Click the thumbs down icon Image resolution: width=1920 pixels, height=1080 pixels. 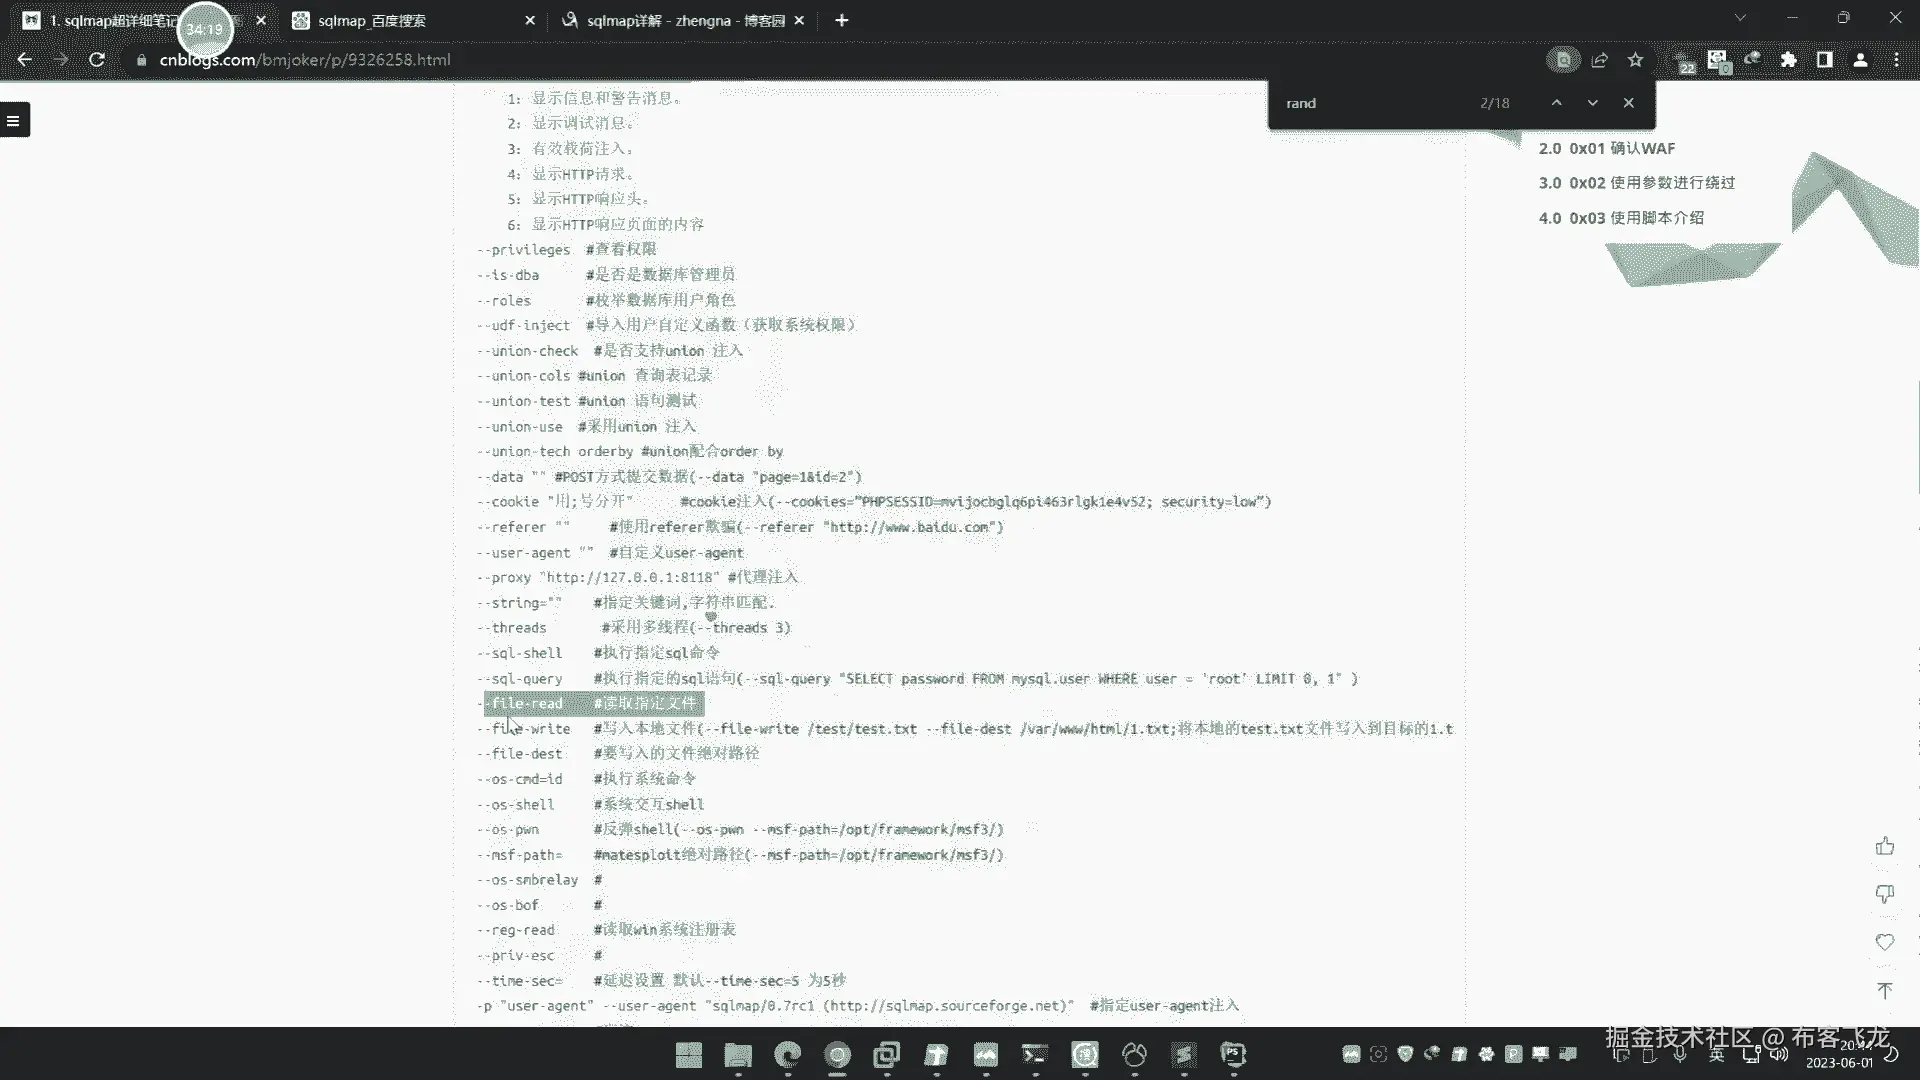[1885, 894]
